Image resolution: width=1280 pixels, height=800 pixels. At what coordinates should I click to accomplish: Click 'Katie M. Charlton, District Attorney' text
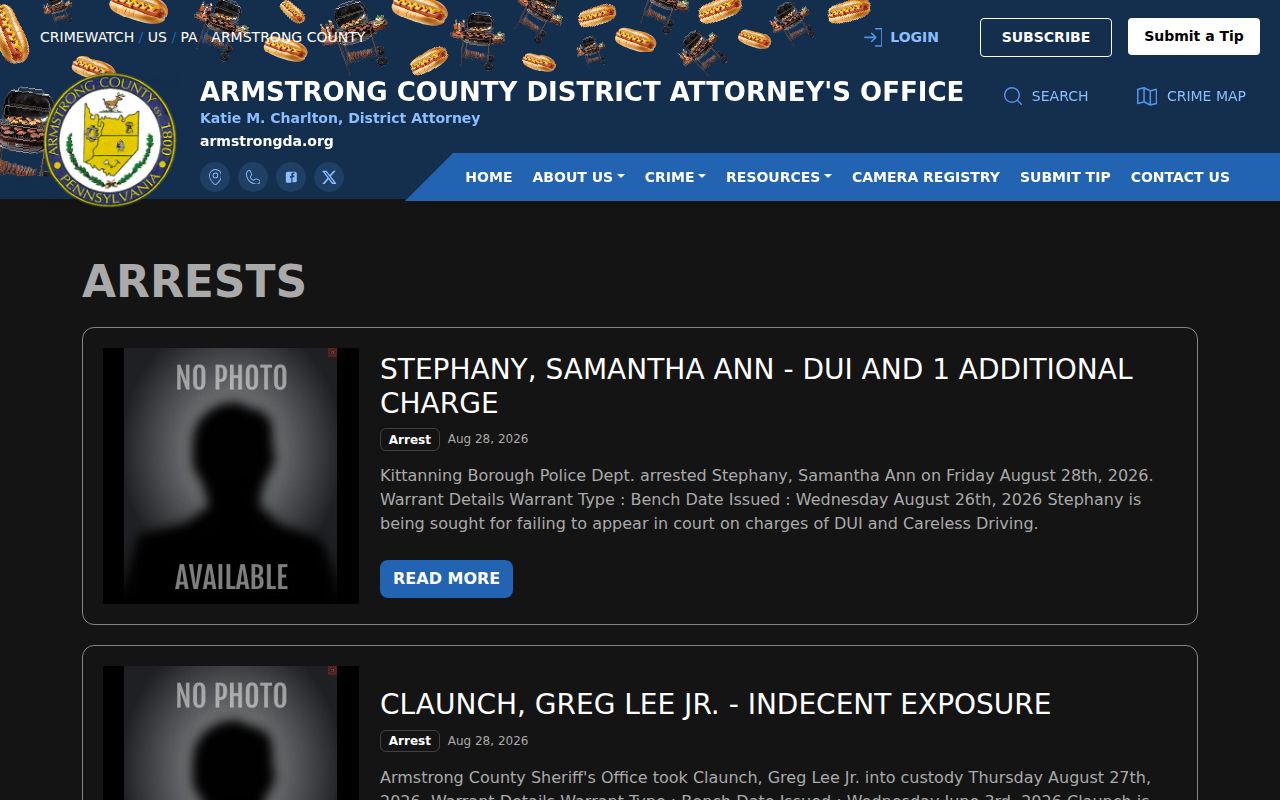tap(340, 118)
